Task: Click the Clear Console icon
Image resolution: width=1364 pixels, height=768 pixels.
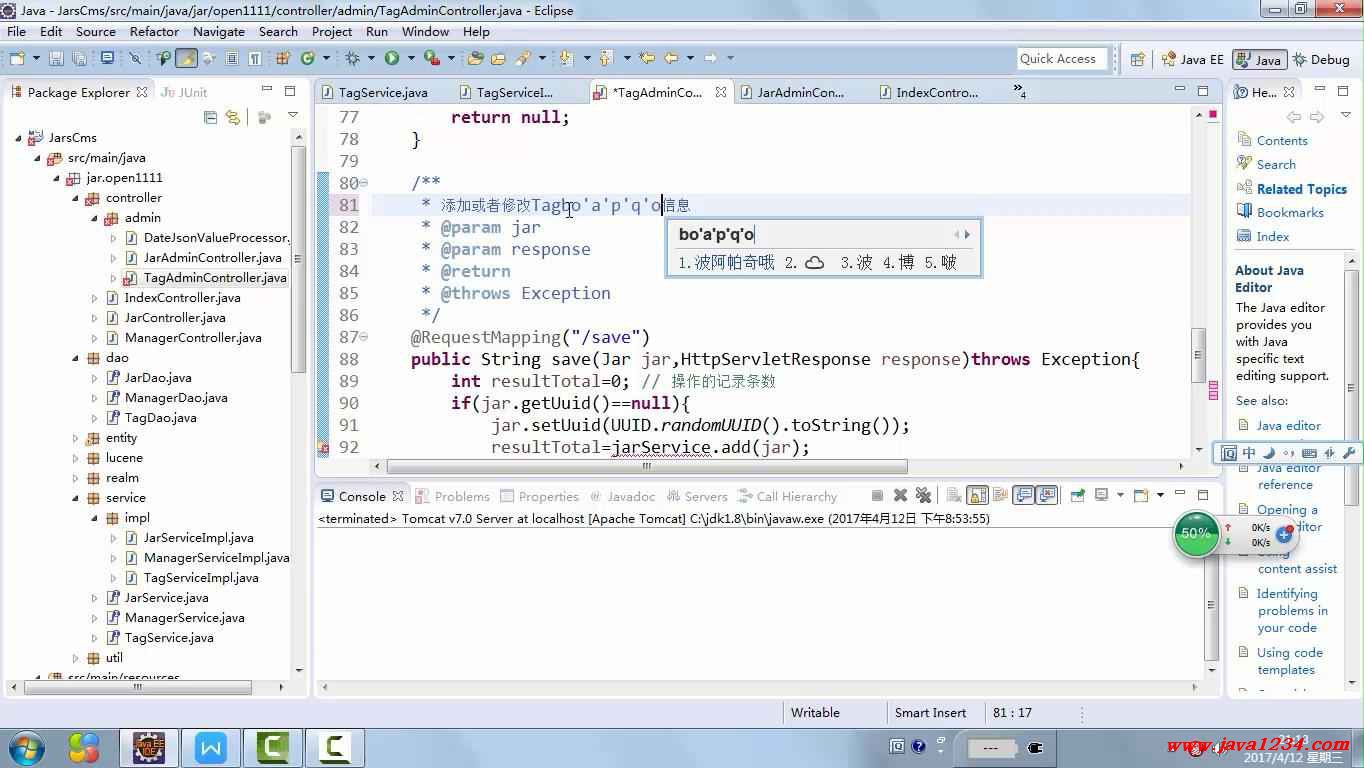Action: pos(954,495)
